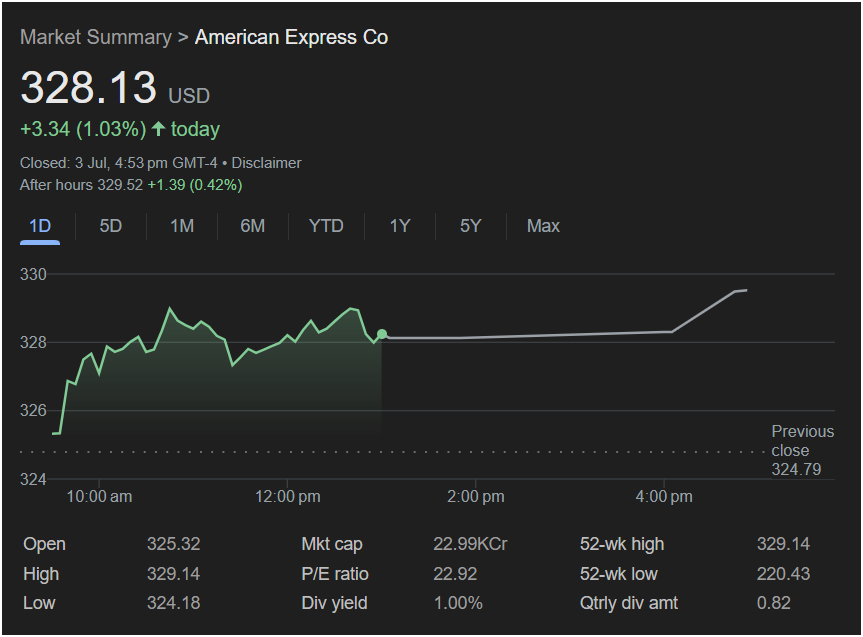Viewport: 863px width, 637px height.
Task: Click the green up arrow beside today
Action: click(159, 129)
